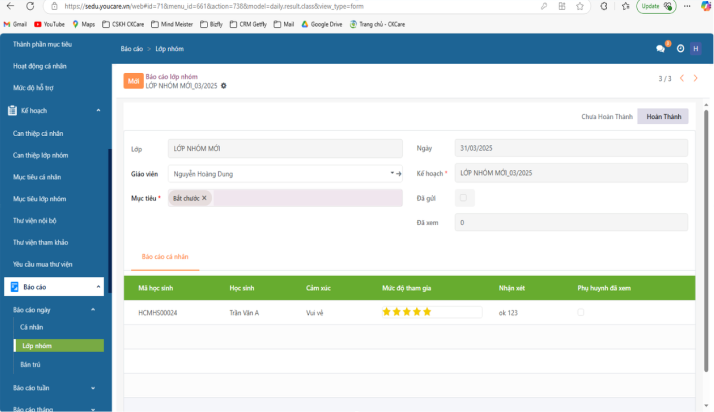
Task: Click the gear icon beside LỚP NHÓM MỚI_03/2025
Action: [x=224, y=86]
